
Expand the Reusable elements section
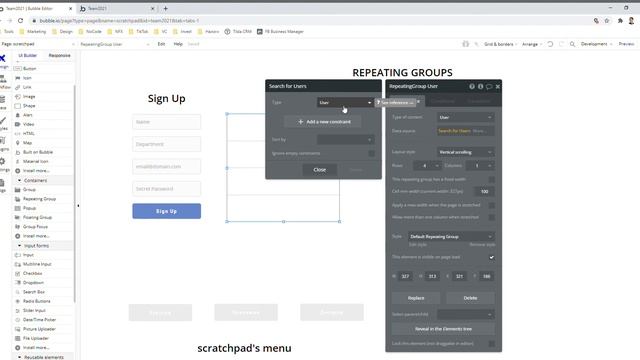(x=19, y=357)
